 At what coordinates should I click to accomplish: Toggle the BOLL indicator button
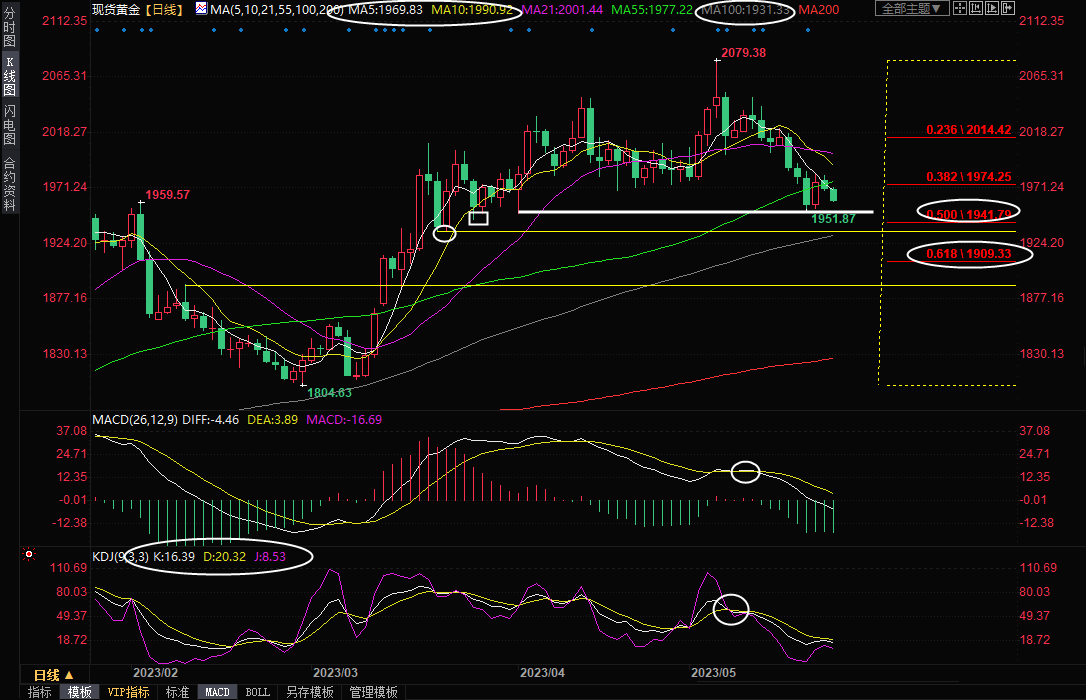[258, 692]
